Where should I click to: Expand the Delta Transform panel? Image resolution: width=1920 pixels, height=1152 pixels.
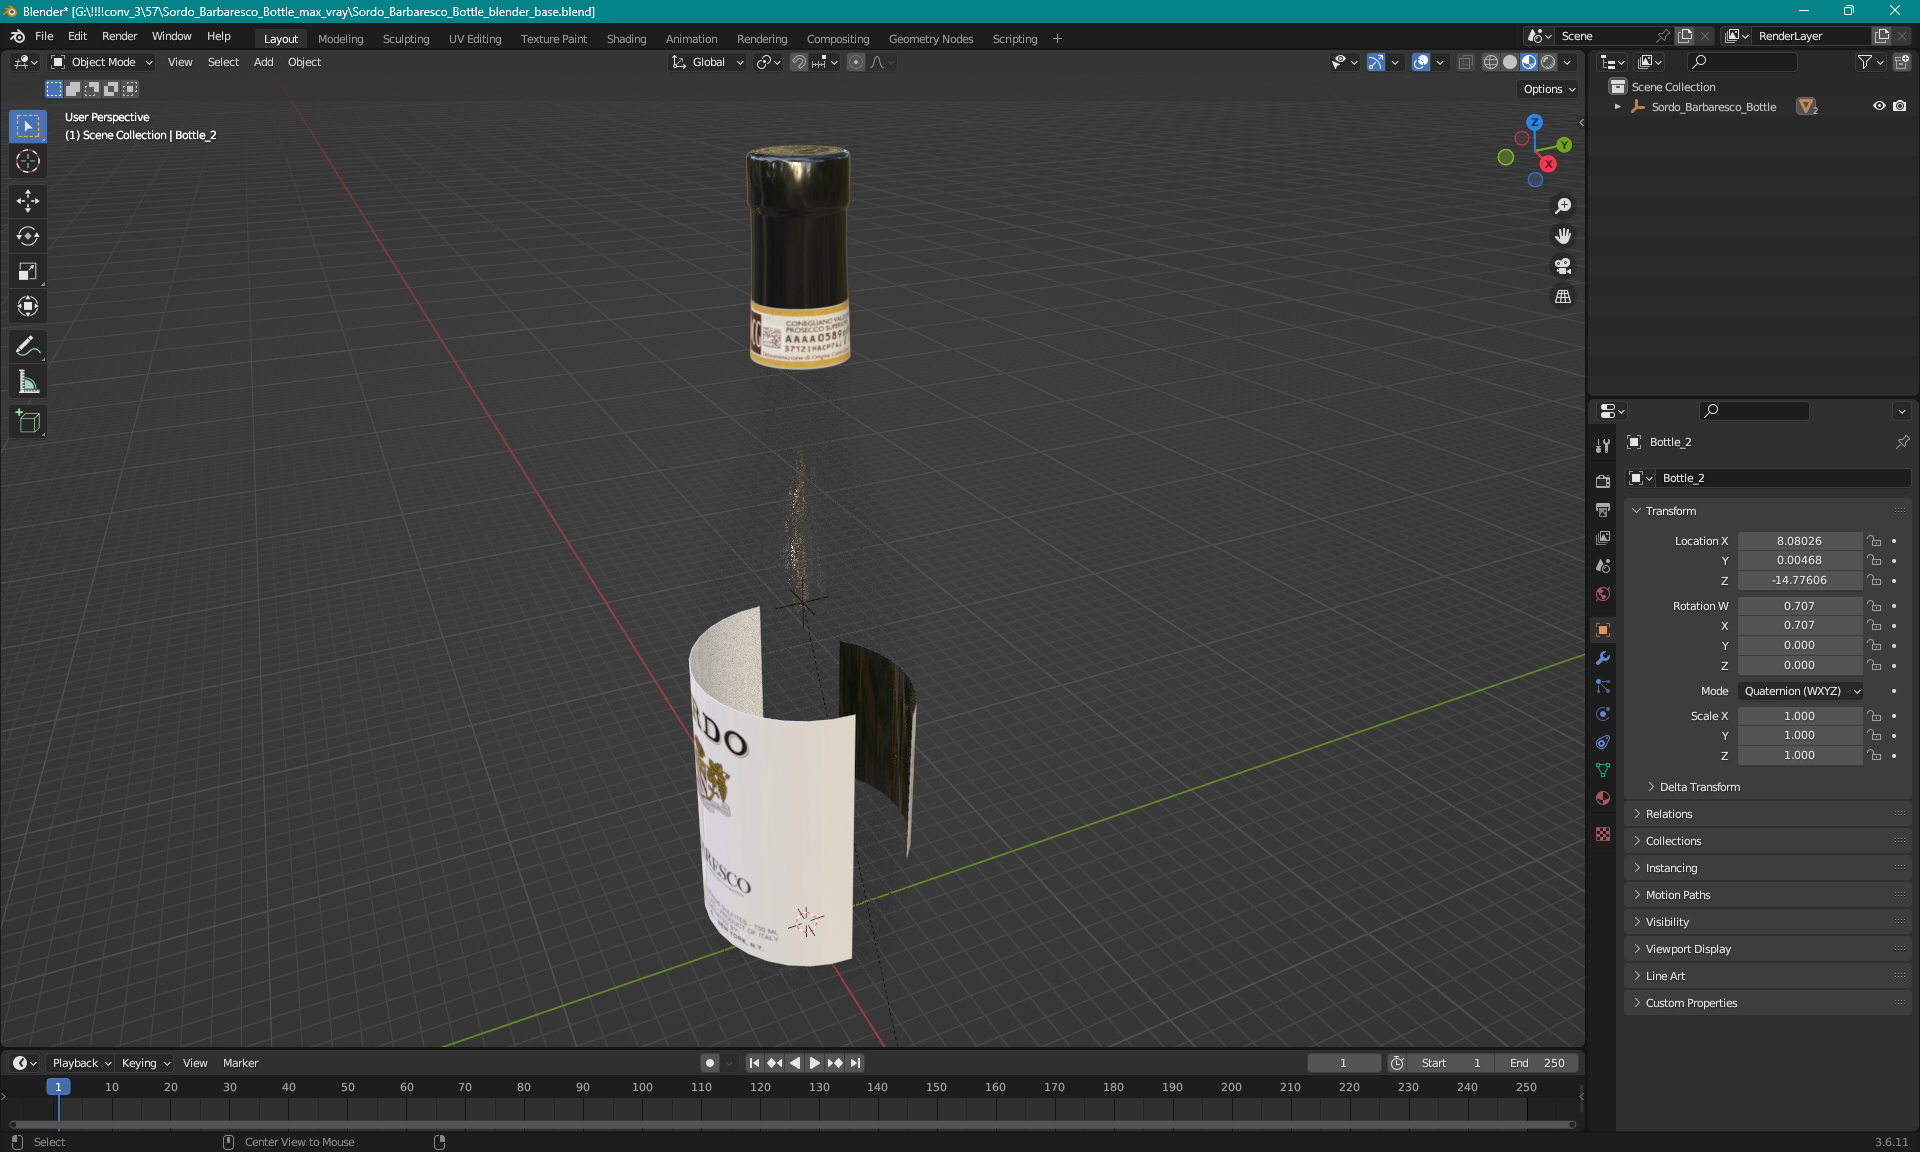tap(1700, 787)
